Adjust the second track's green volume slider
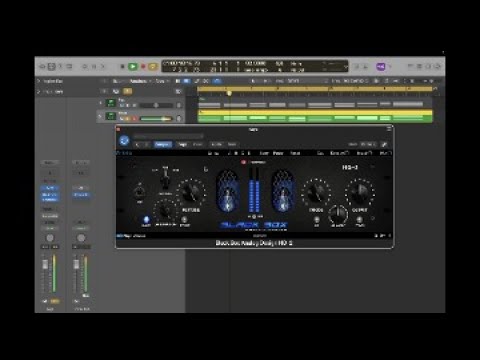The image size is (480, 360). coord(156,119)
